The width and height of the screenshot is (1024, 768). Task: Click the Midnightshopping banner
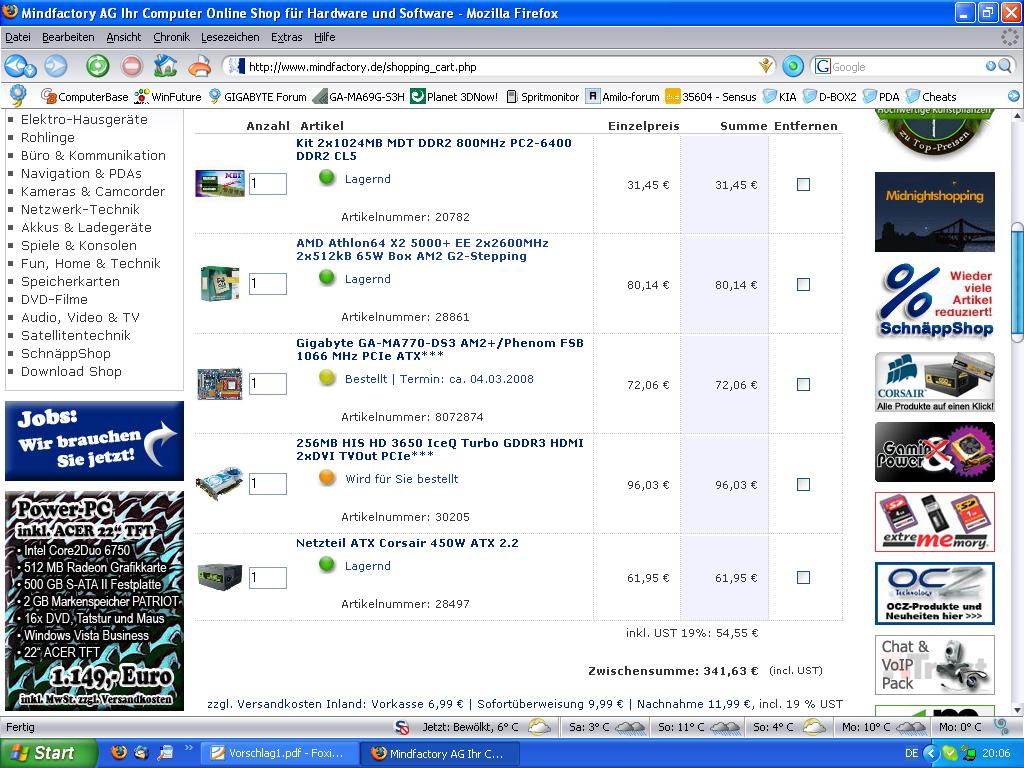point(935,212)
